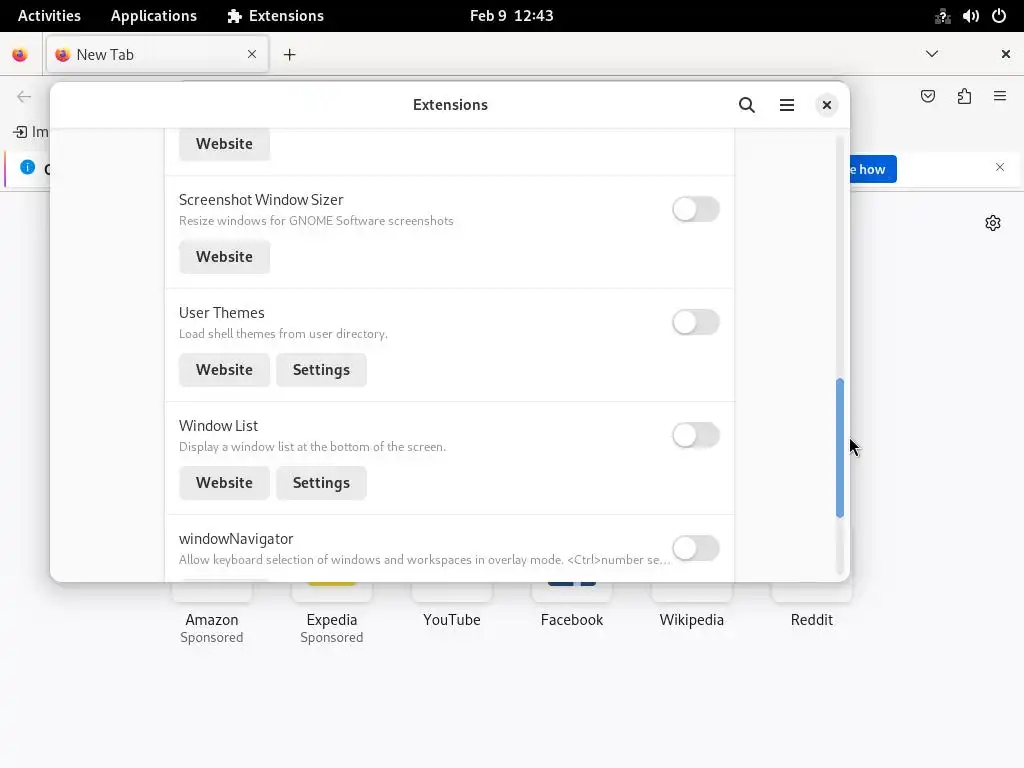
Task: Click 'Screenshot Window Sizer' extension name
Action: pos(261,200)
